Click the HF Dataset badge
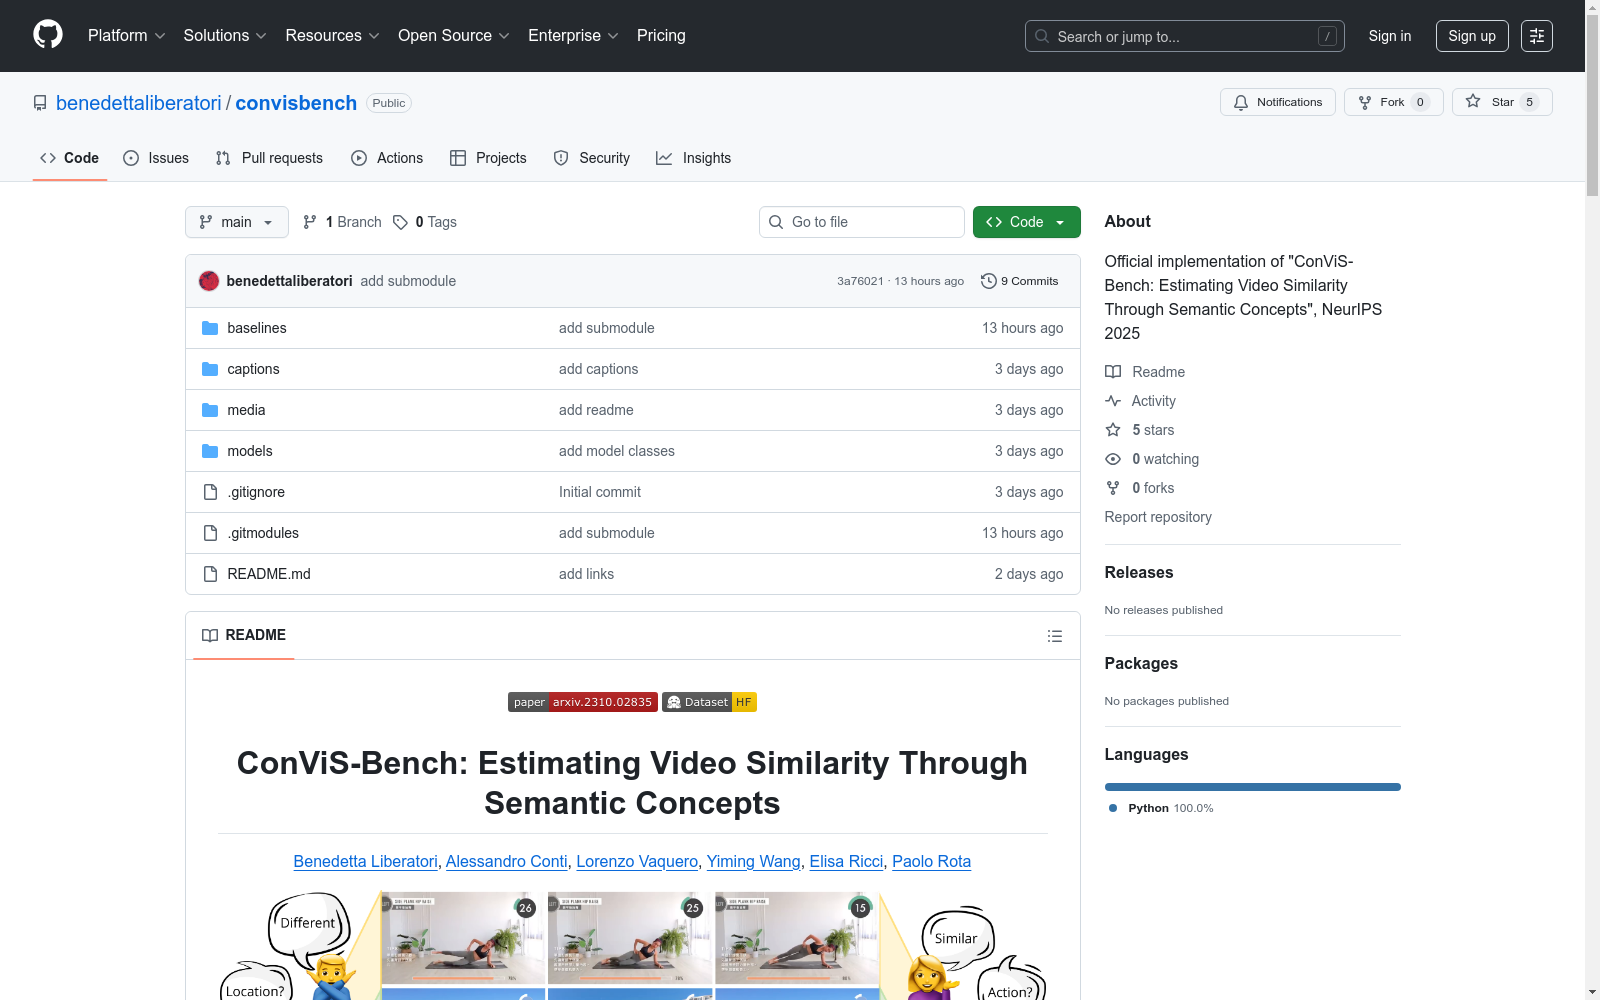This screenshot has height=1000, width=1600. [710, 702]
